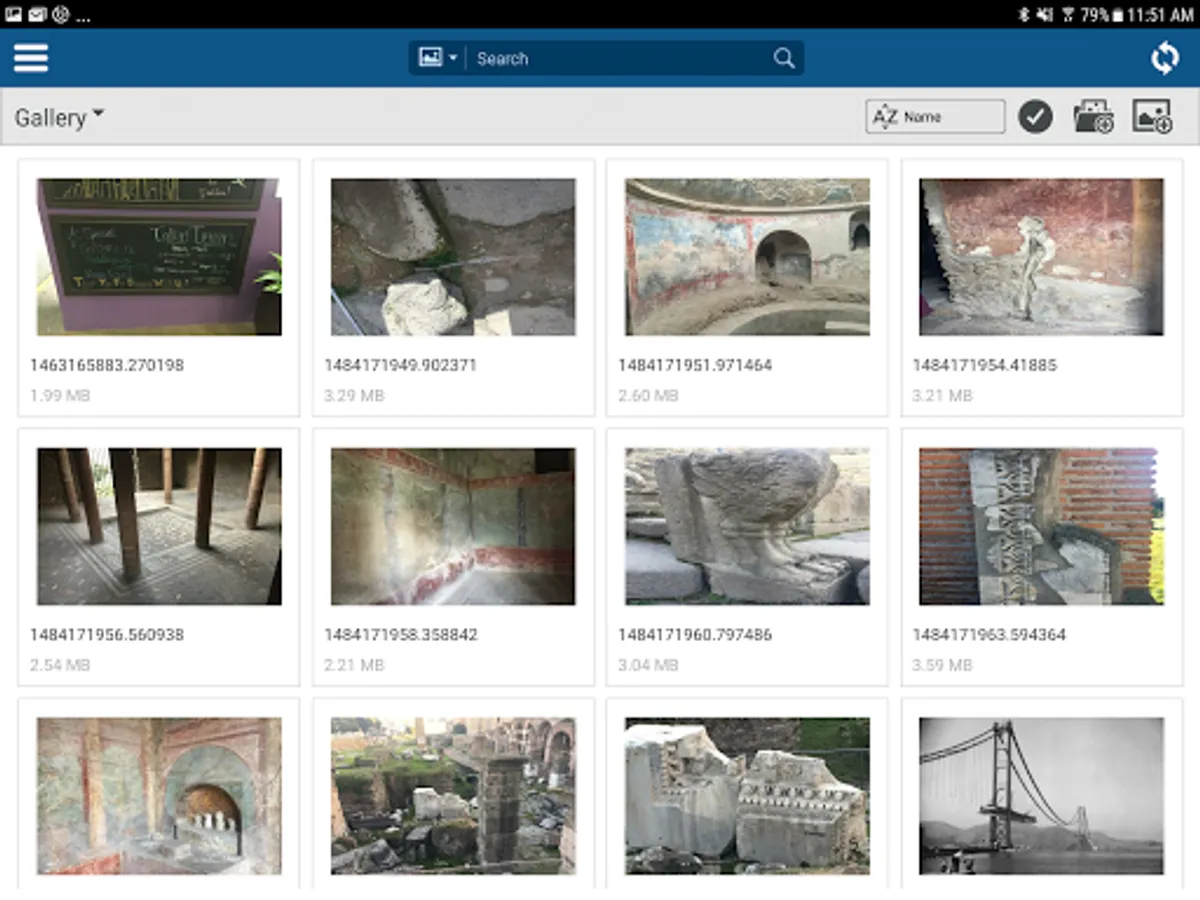This screenshot has width=1200, height=900.
Task: Tap the select-all checkmark icon
Action: 1035,117
